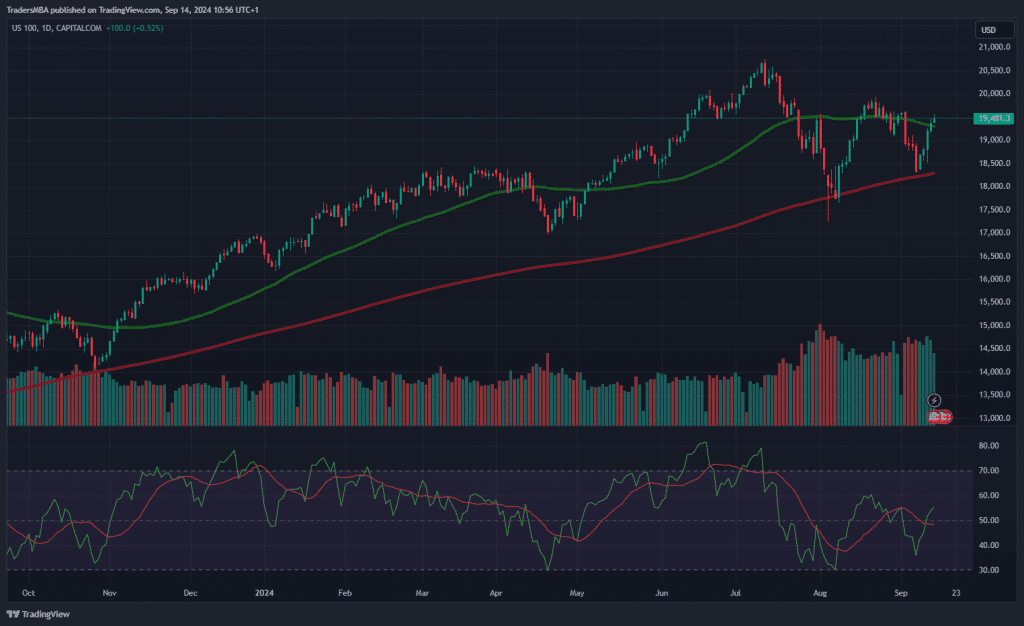
Task: Click the tallest volume bar in August
Action: [x=820, y=375]
